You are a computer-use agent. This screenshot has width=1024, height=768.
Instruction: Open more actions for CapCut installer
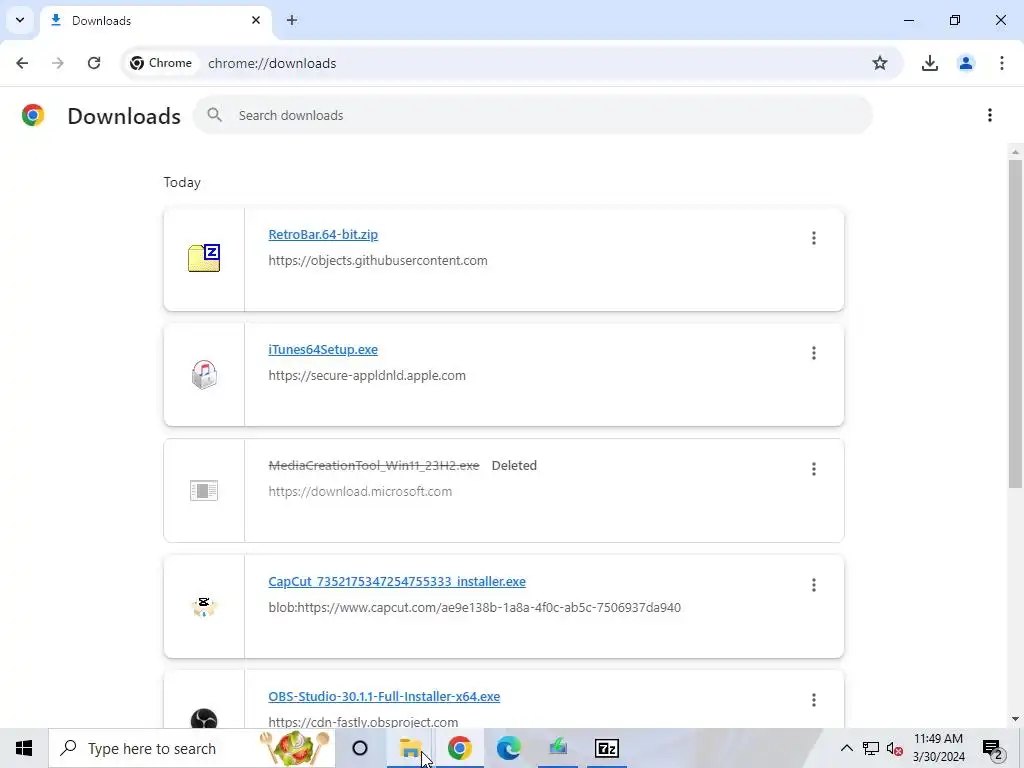point(814,585)
